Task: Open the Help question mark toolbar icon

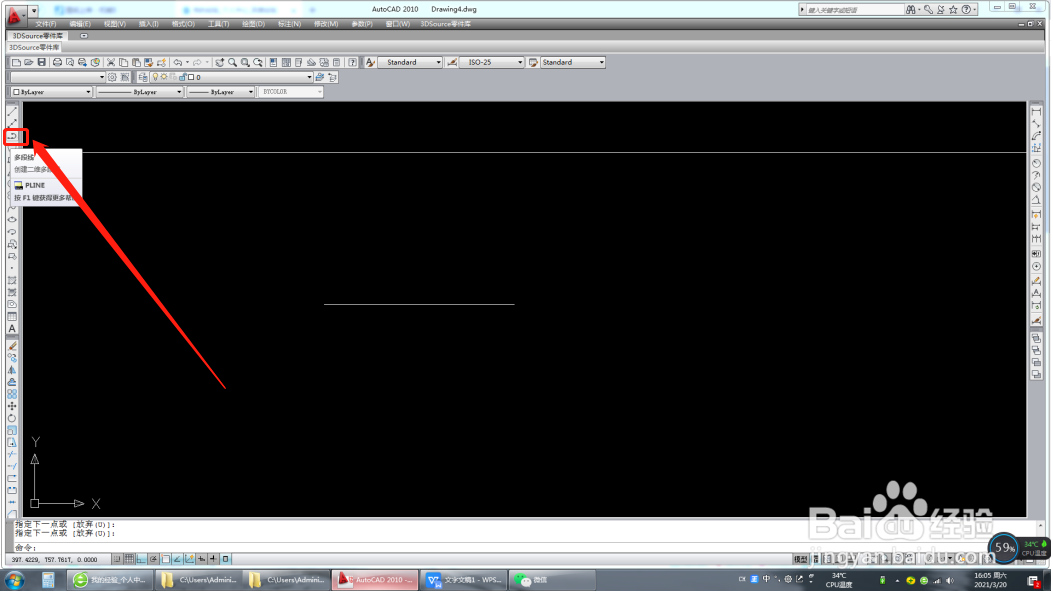Action: (353, 62)
